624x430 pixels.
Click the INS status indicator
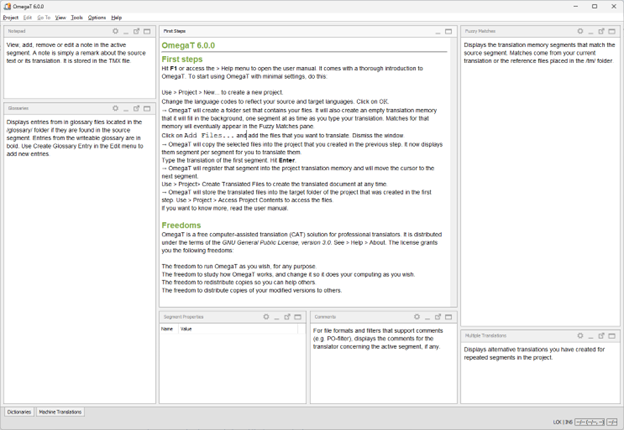click(569, 422)
